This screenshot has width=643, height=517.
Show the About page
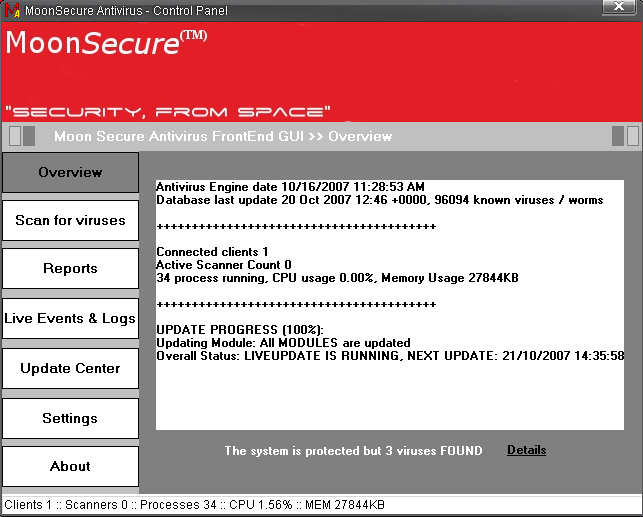point(71,466)
